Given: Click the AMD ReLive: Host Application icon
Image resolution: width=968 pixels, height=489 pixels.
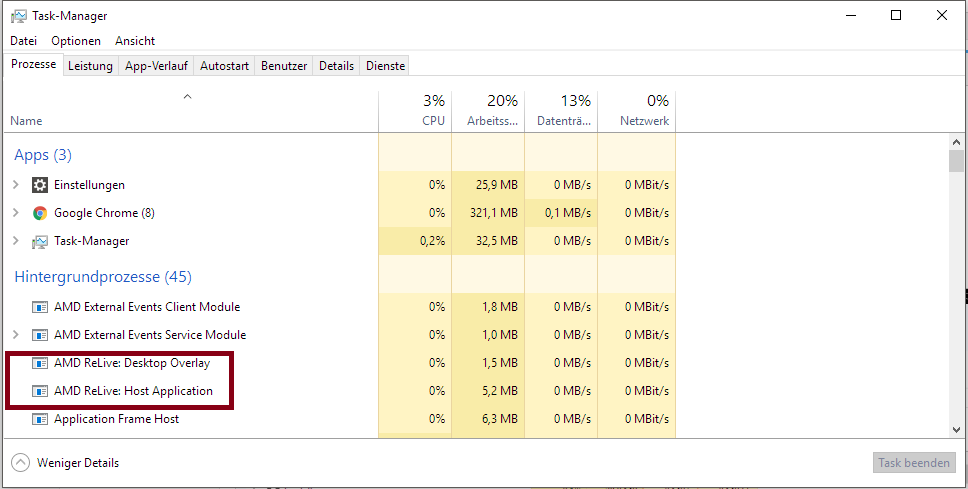Looking at the screenshot, I should point(40,391).
